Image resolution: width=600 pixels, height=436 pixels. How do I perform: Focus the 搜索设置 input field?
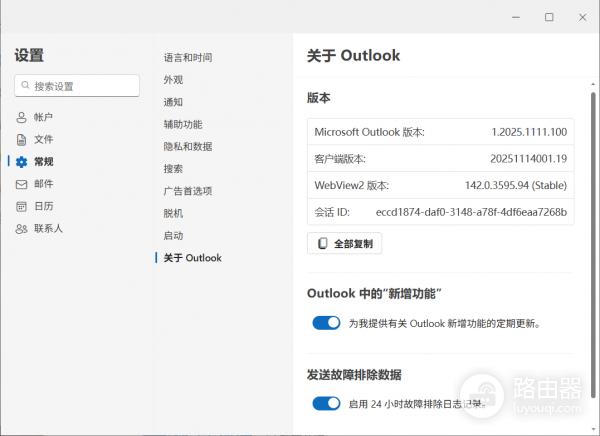click(77, 86)
